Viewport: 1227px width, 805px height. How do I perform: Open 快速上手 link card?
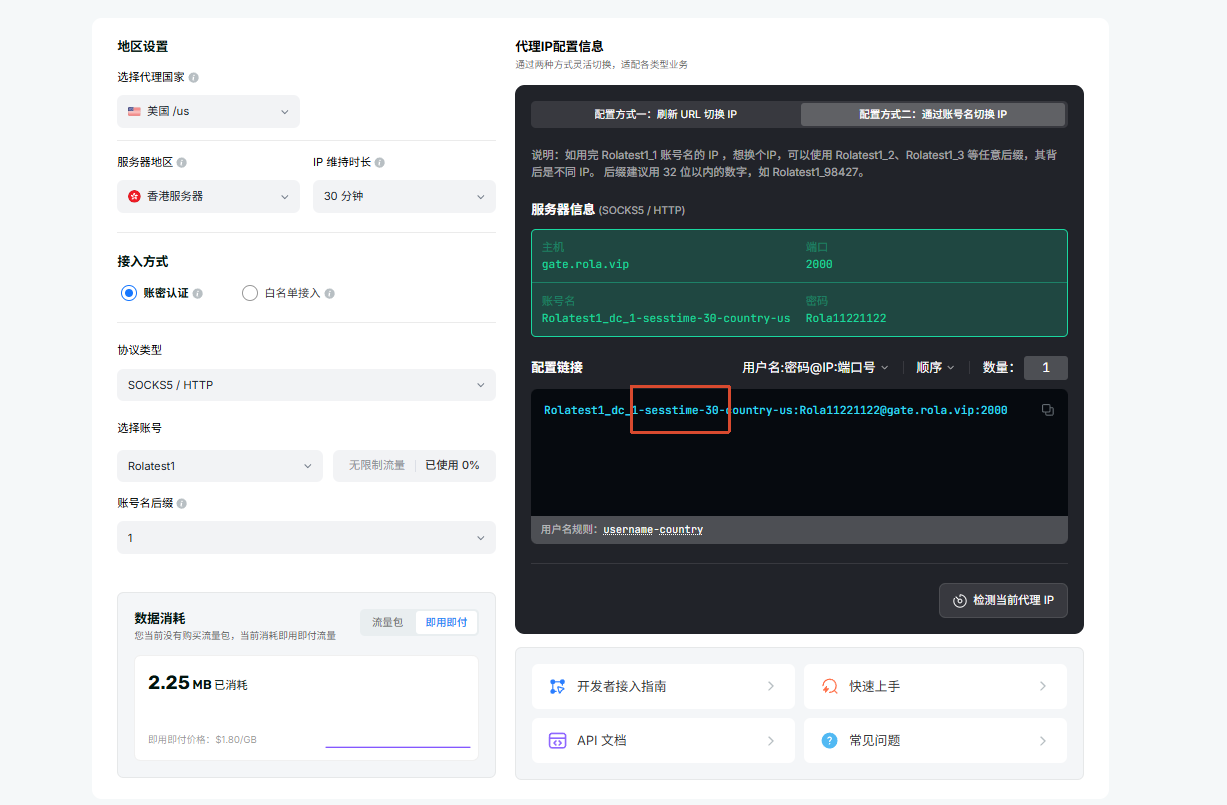tap(935, 686)
